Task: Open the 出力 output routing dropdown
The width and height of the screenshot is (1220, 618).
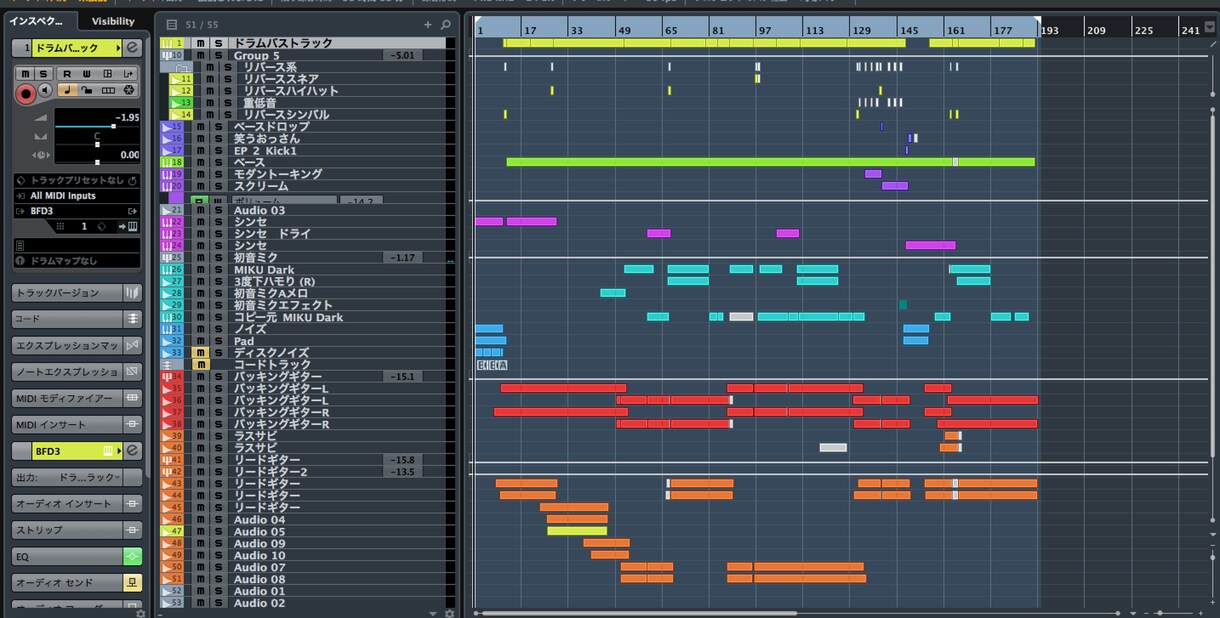Action: (77, 477)
